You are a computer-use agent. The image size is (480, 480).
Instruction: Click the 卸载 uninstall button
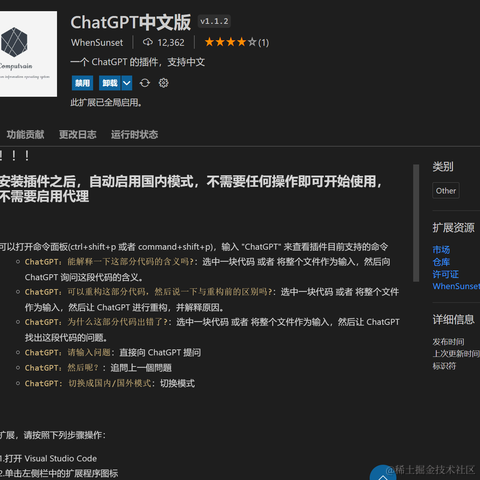[110, 83]
